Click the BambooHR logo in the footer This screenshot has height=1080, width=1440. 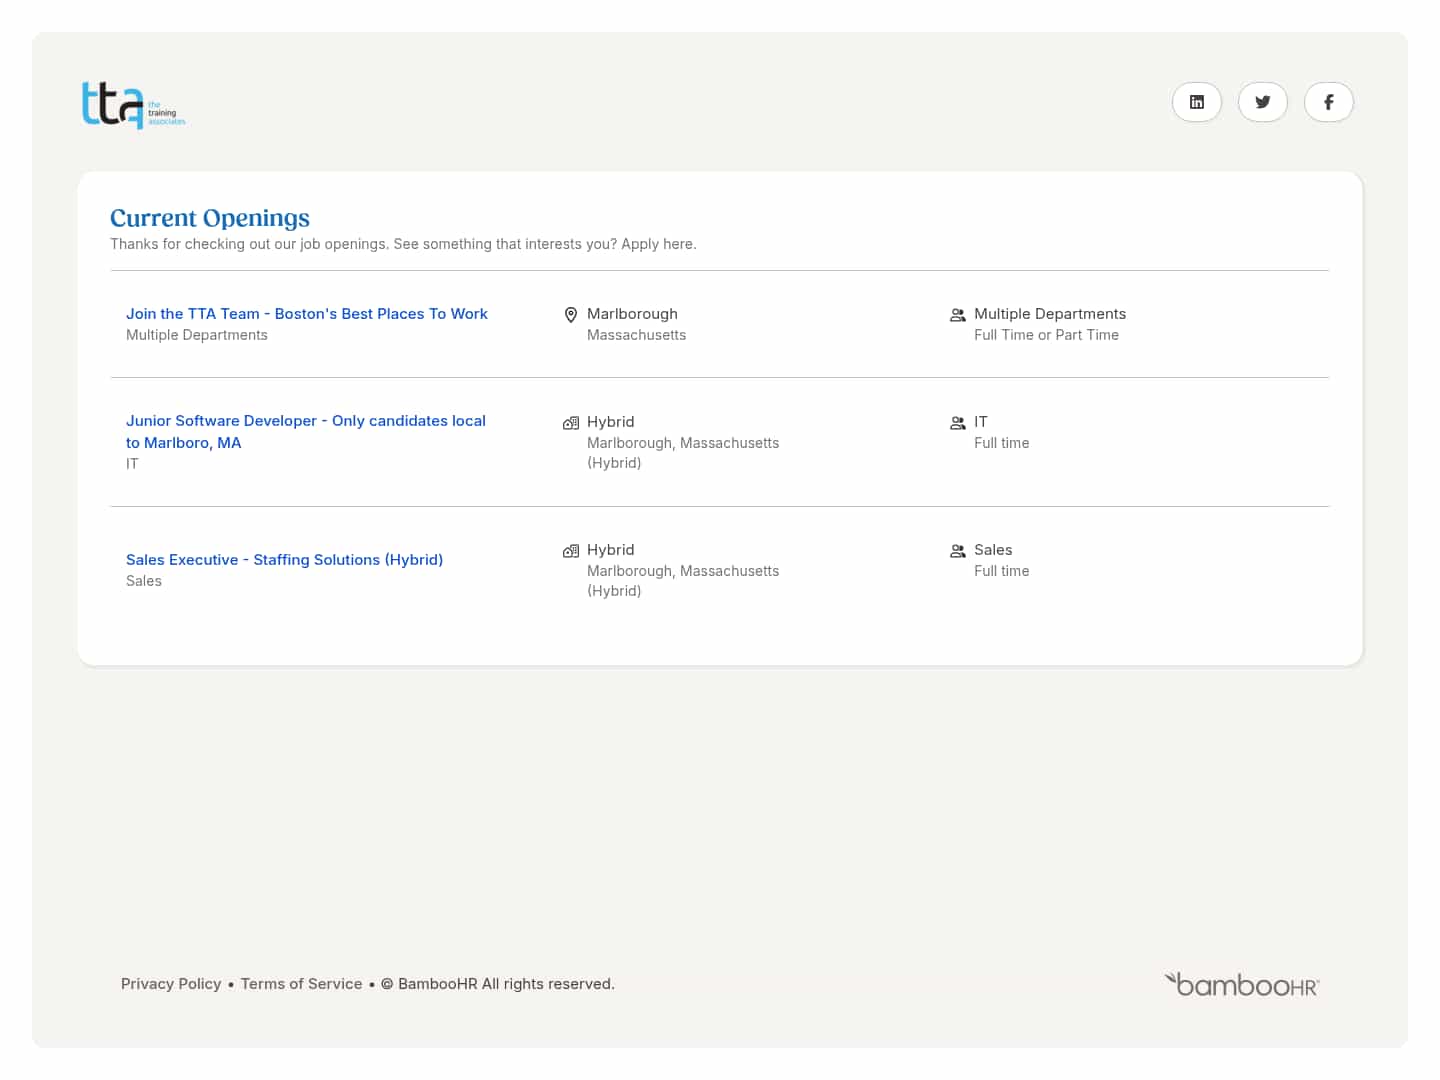pos(1242,985)
